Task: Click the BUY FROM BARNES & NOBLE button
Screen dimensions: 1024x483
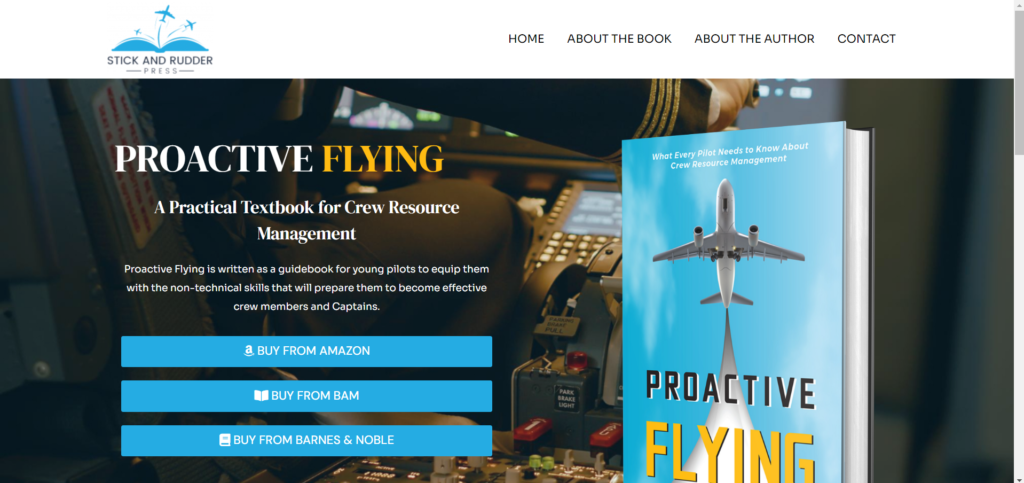Action: click(x=306, y=441)
